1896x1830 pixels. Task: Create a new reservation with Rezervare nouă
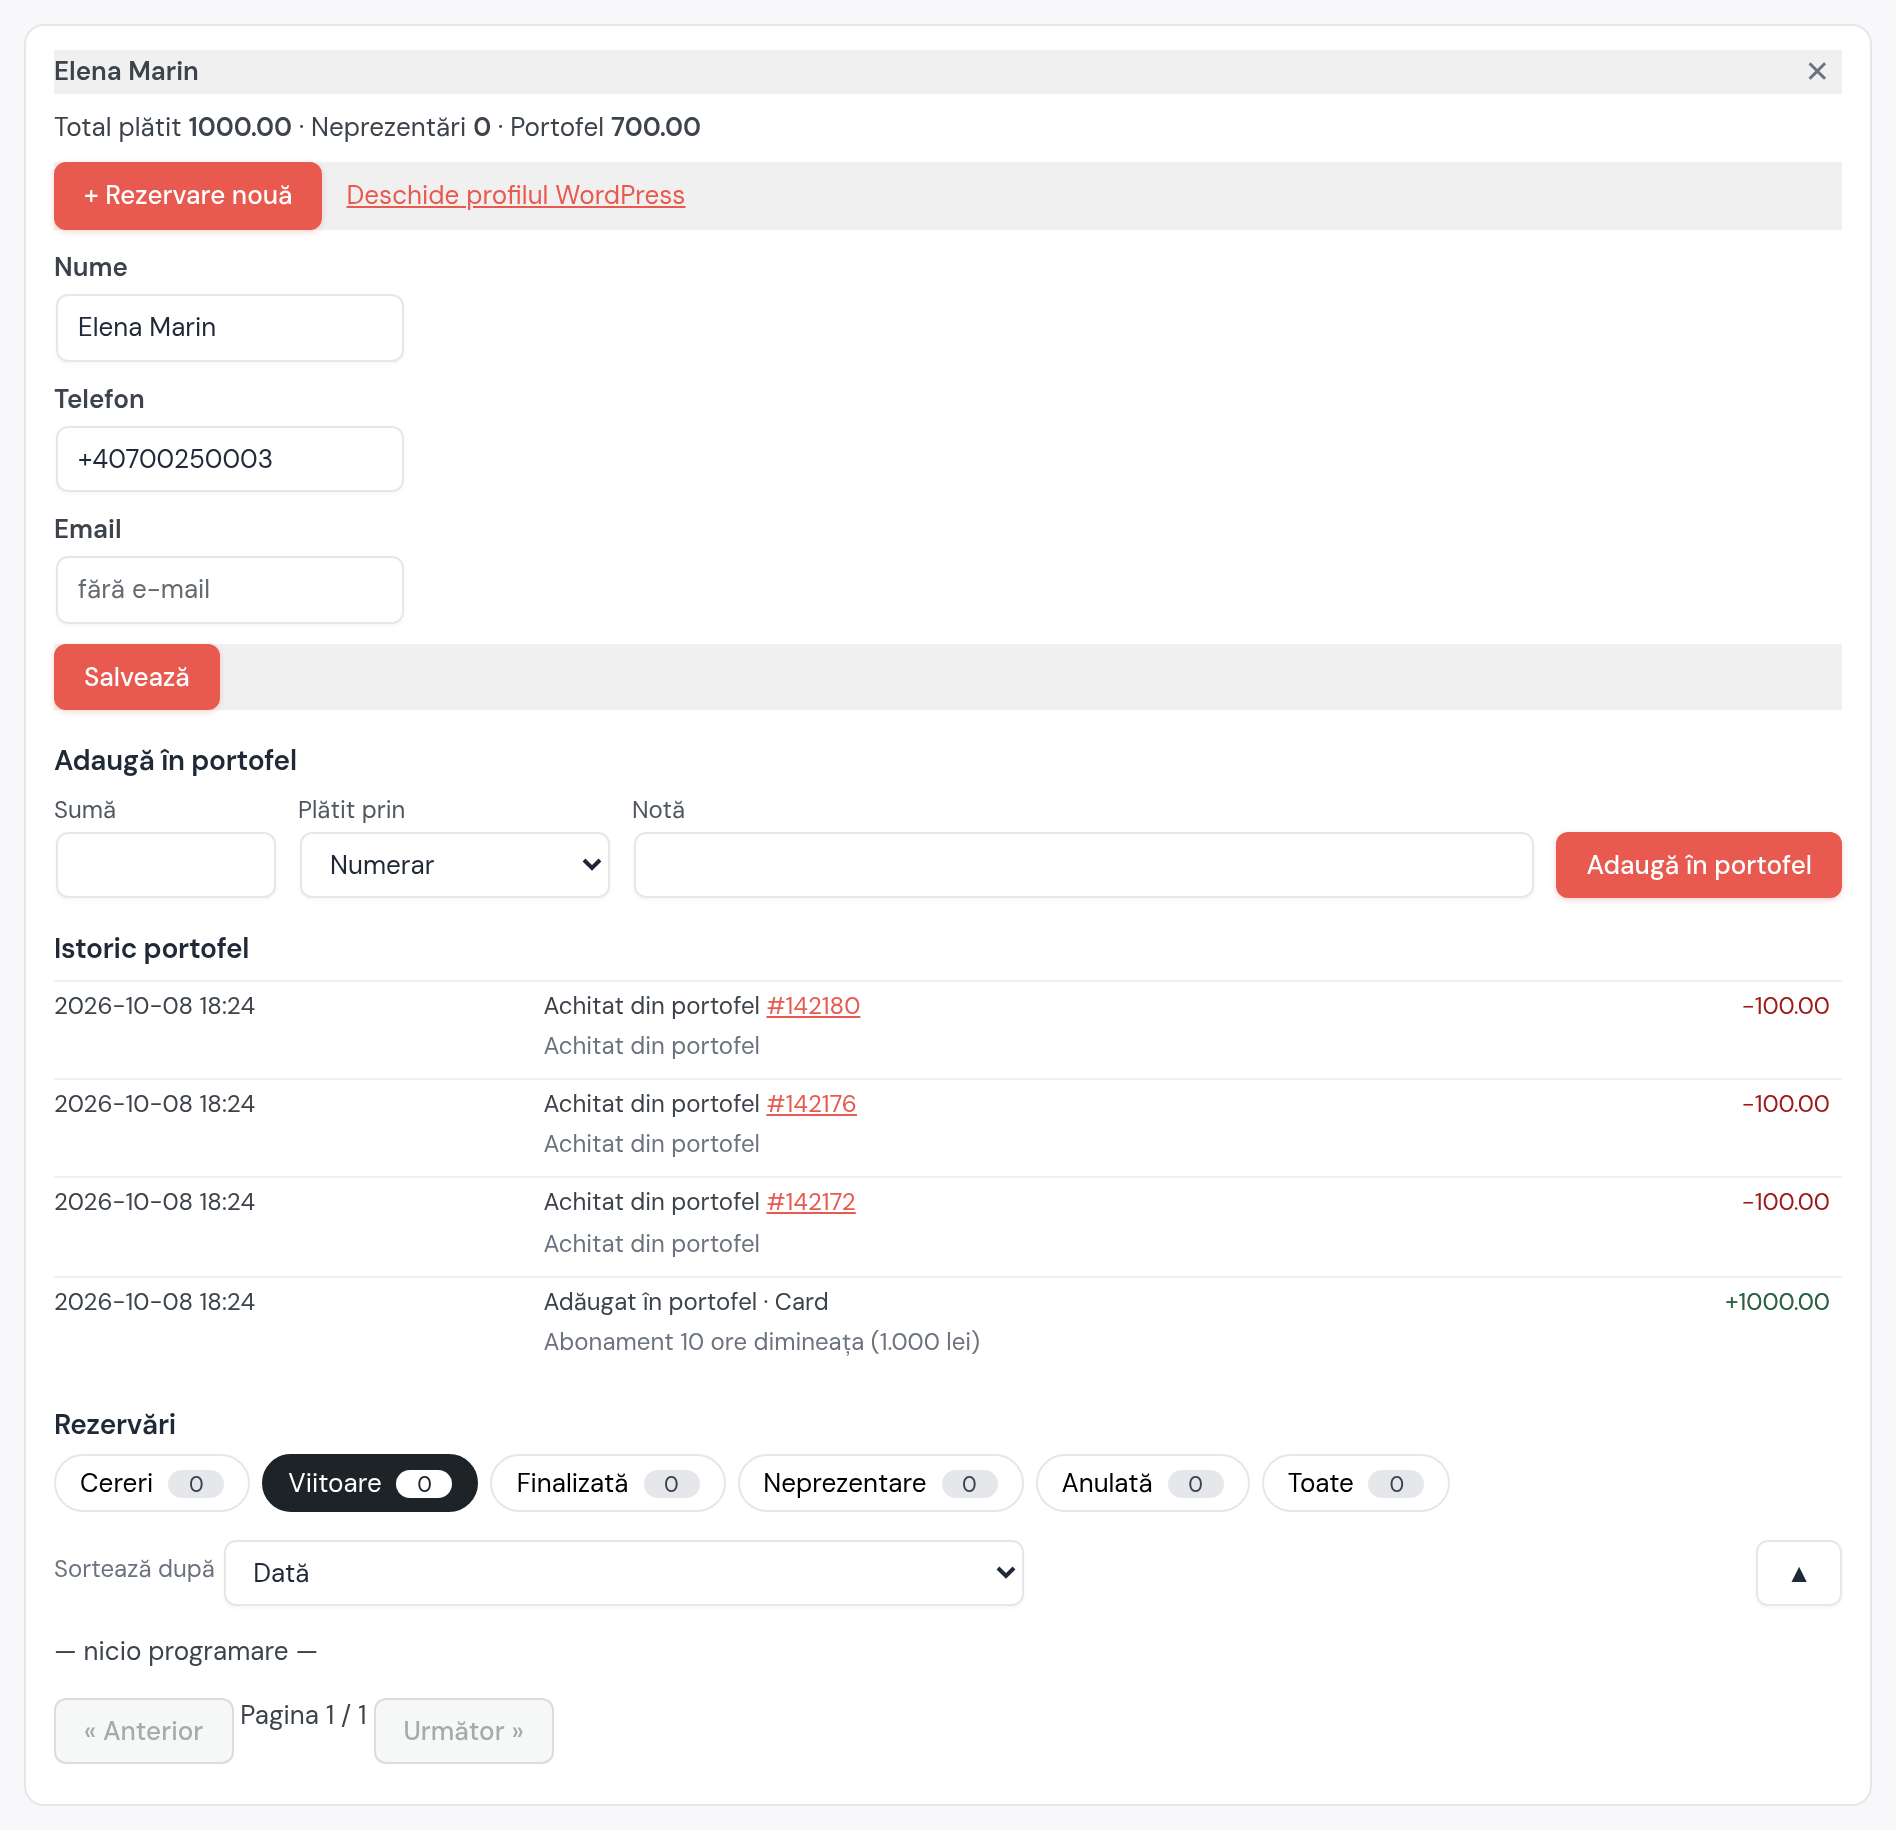[188, 195]
